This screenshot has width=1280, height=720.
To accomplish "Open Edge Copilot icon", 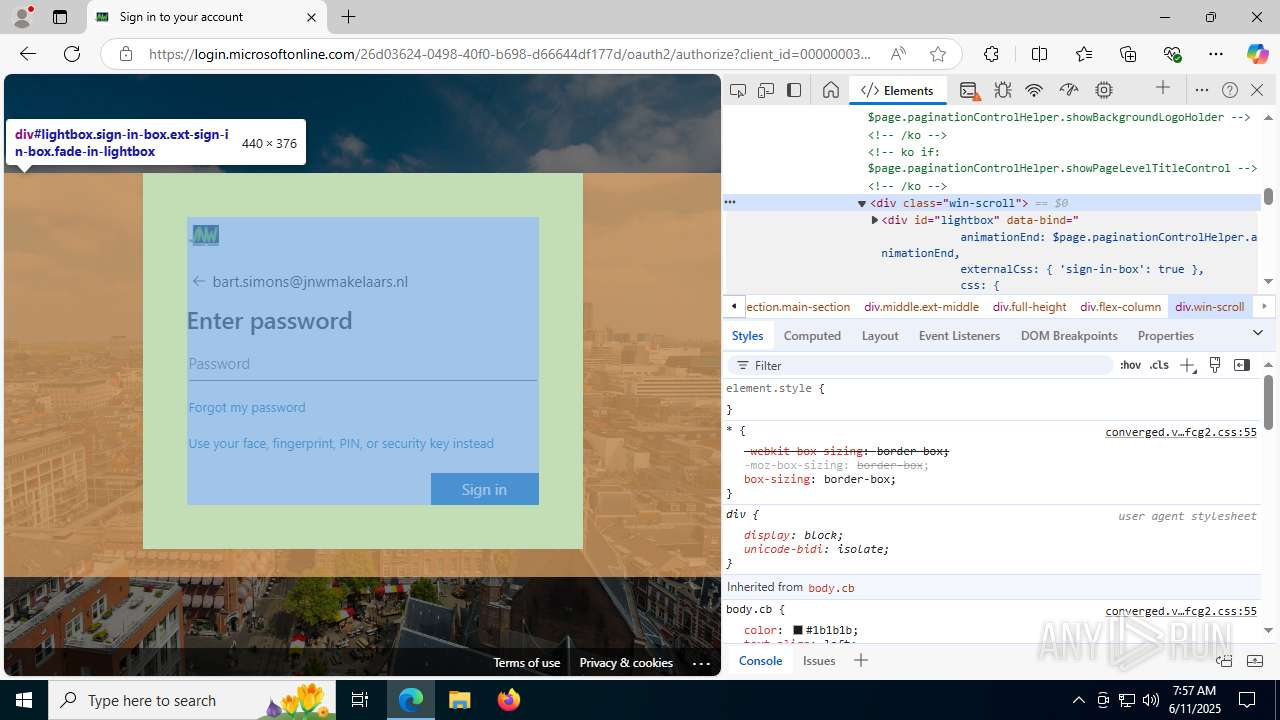I will (1257, 54).
